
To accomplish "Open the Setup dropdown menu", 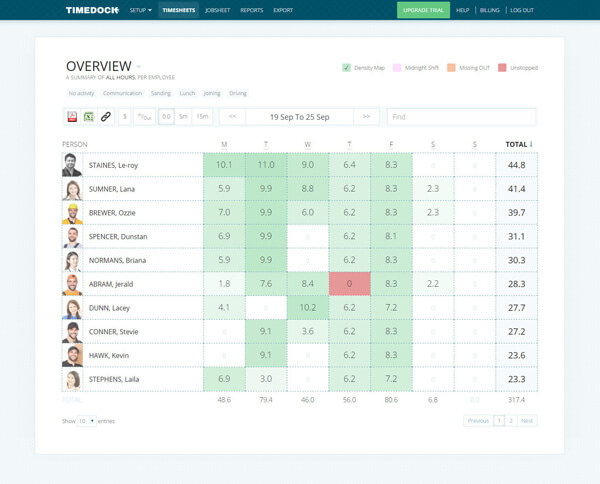I will [x=140, y=10].
